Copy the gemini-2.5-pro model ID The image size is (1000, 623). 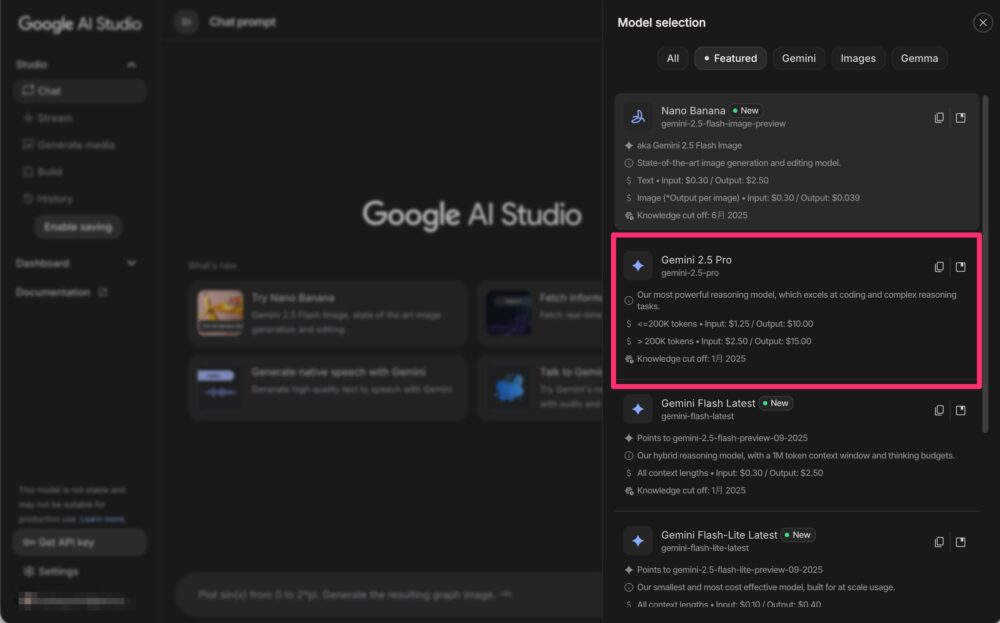click(x=939, y=267)
